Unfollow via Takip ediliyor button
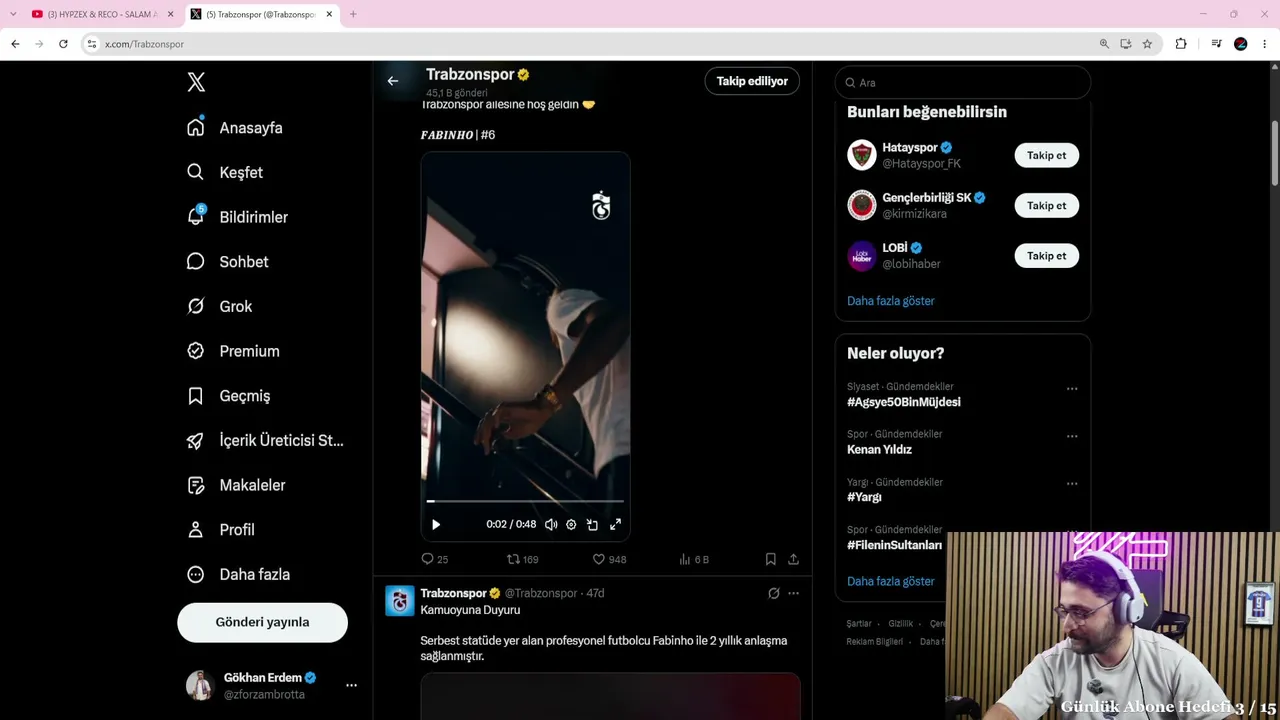This screenshot has height=720, width=1280. (752, 81)
